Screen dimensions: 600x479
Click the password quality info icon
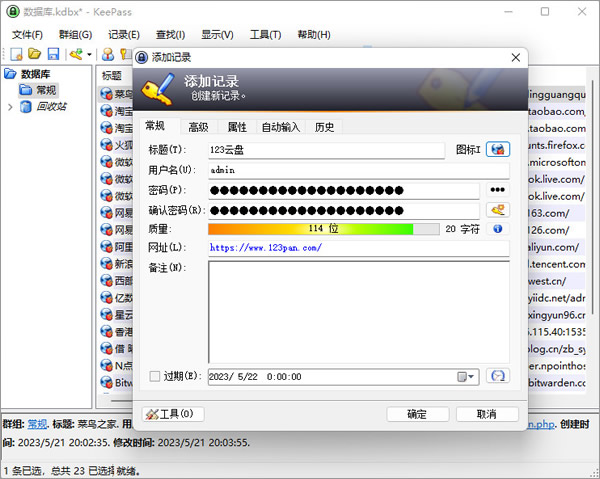497,229
